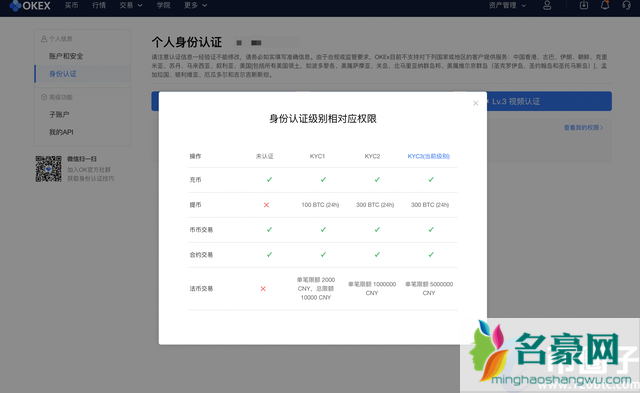The image size is (640, 393).
Task: Select 身份认证 in sidebar
Action: click(x=62, y=74)
